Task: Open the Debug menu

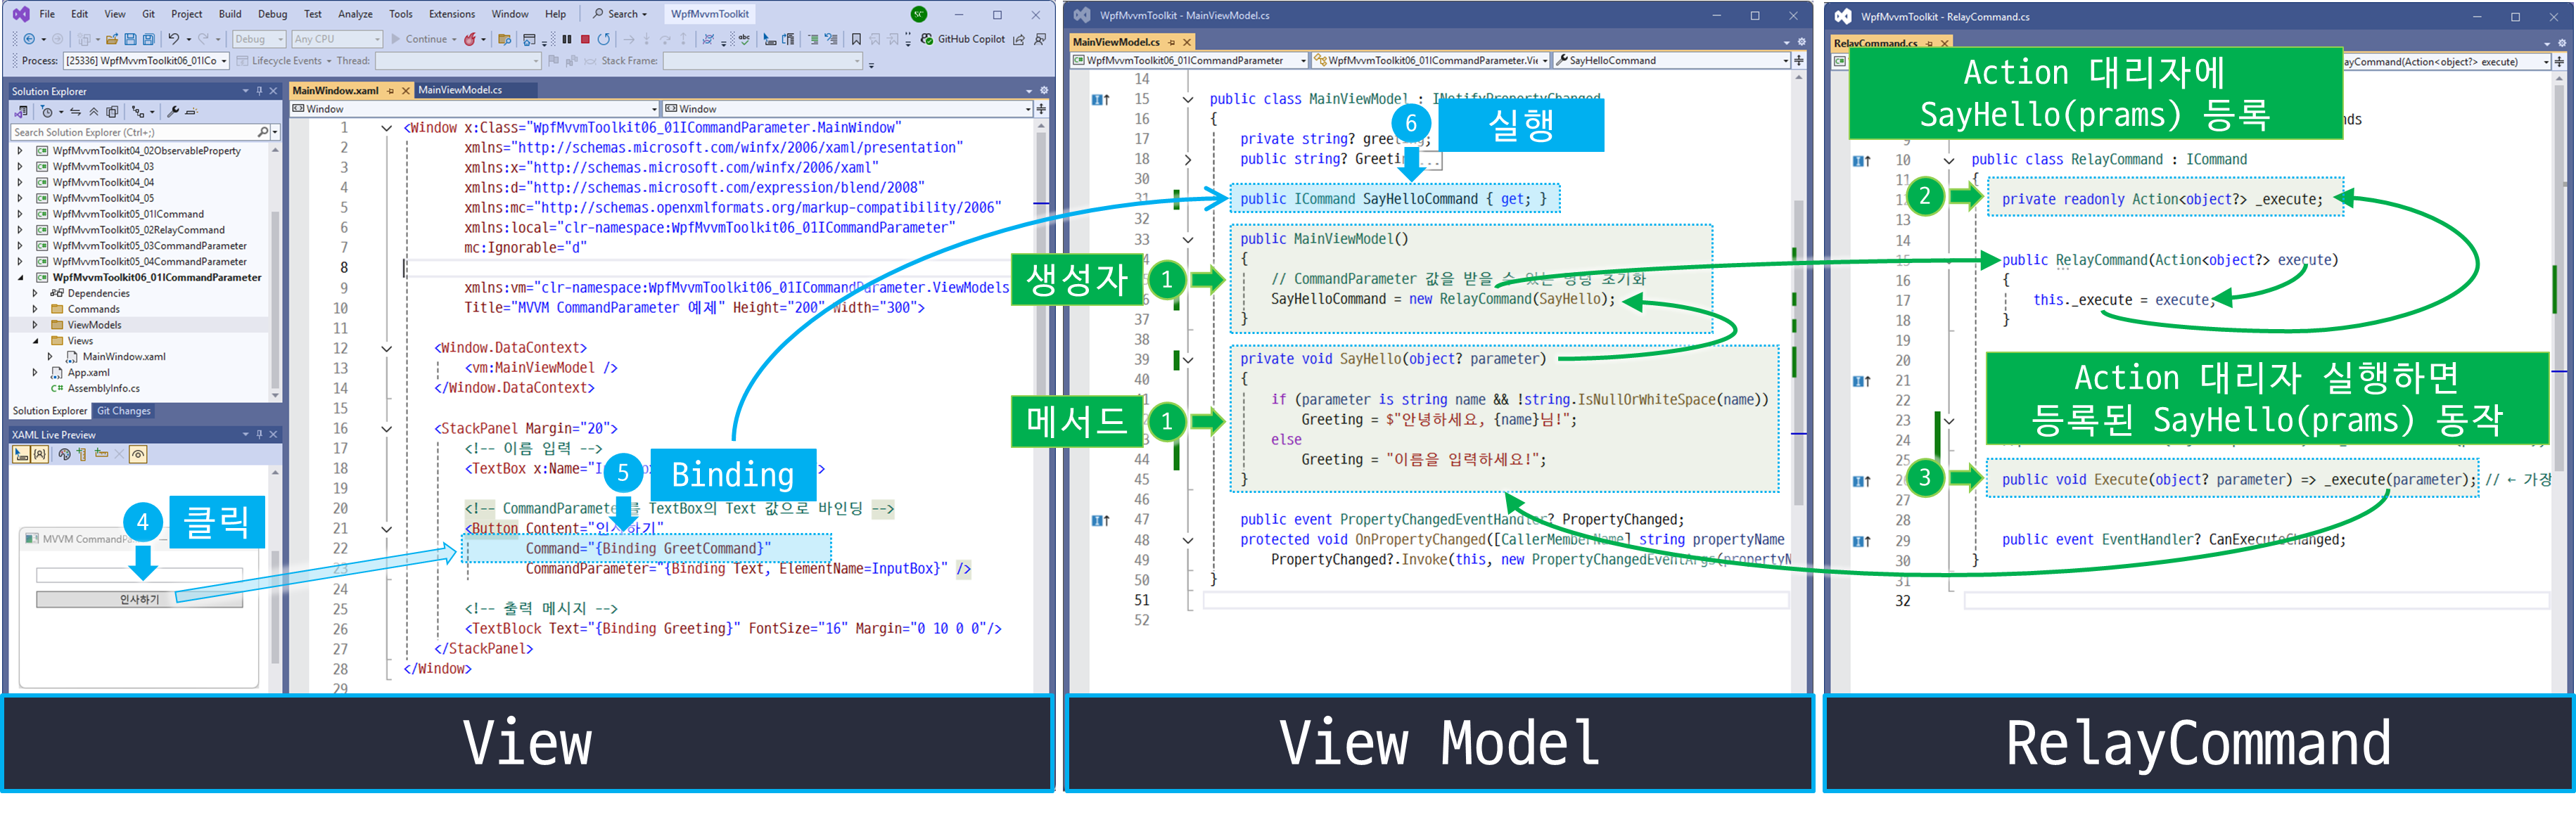Action: pos(272,14)
